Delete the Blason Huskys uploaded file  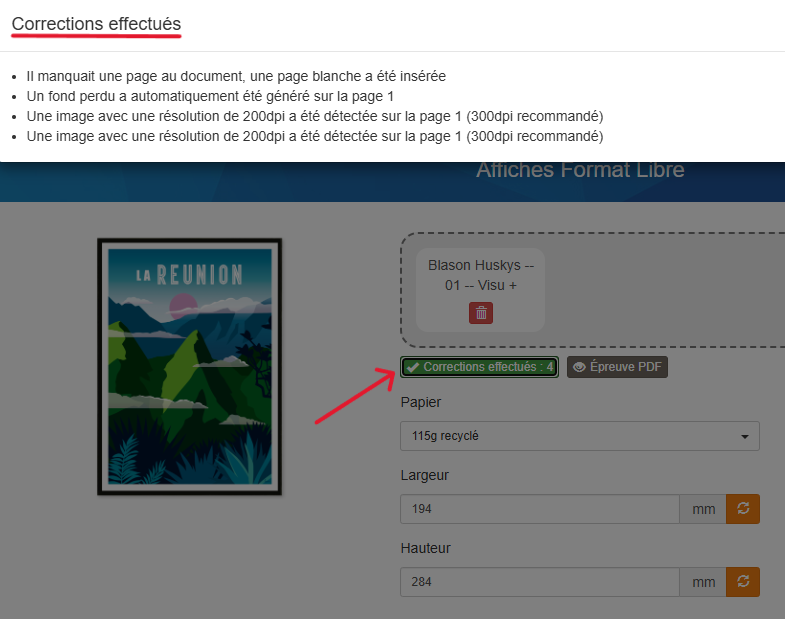point(481,313)
